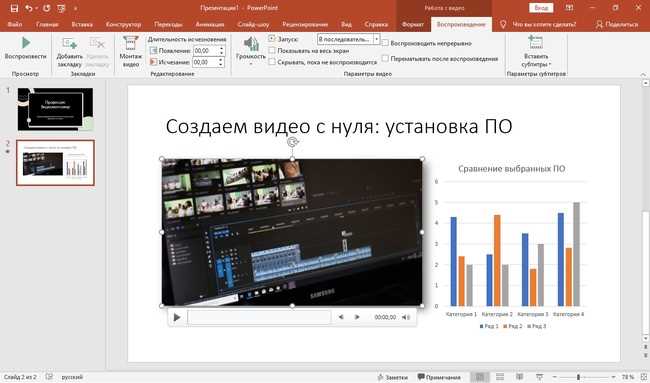Redo the last action
Screen dimensions: 650x383
(46, 8)
